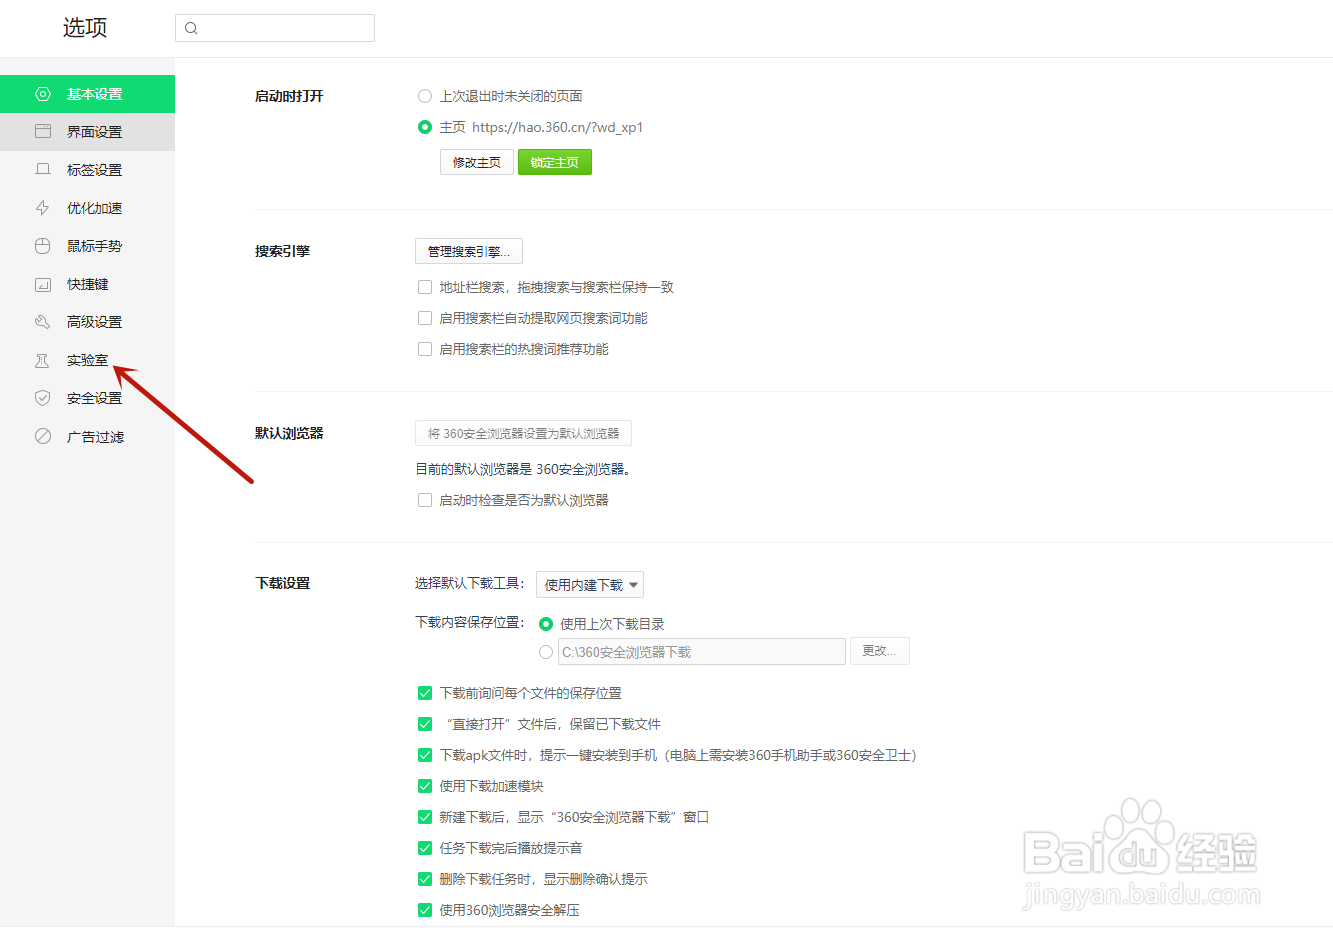Open 界面设置 section
The image size is (1333, 940).
click(x=87, y=132)
